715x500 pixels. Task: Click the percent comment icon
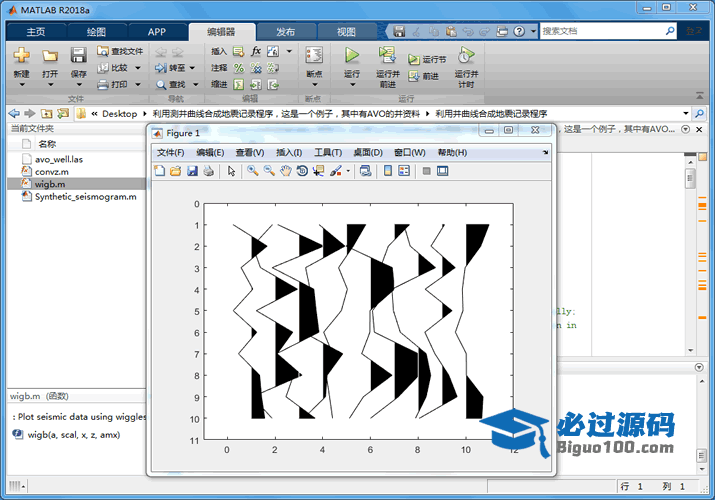pos(238,68)
